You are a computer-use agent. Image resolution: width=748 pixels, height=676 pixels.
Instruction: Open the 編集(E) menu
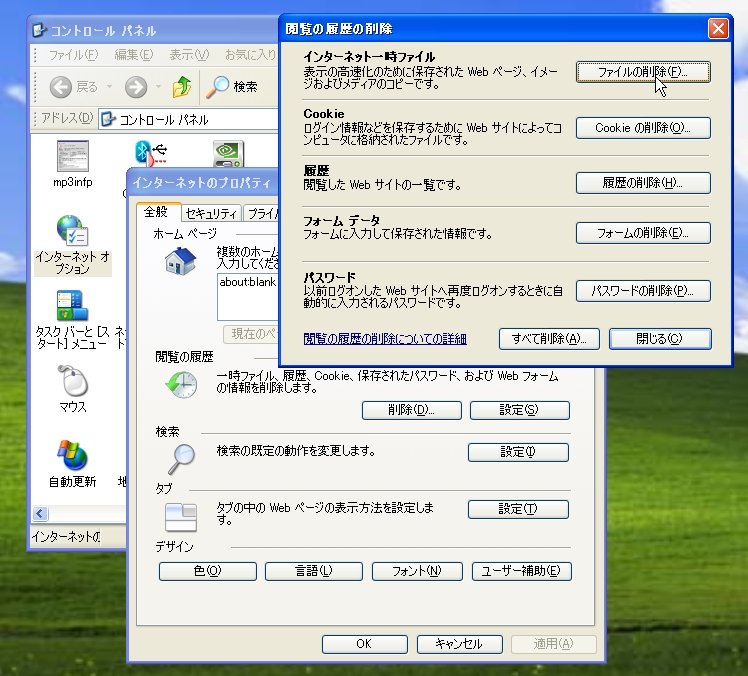point(134,55)
